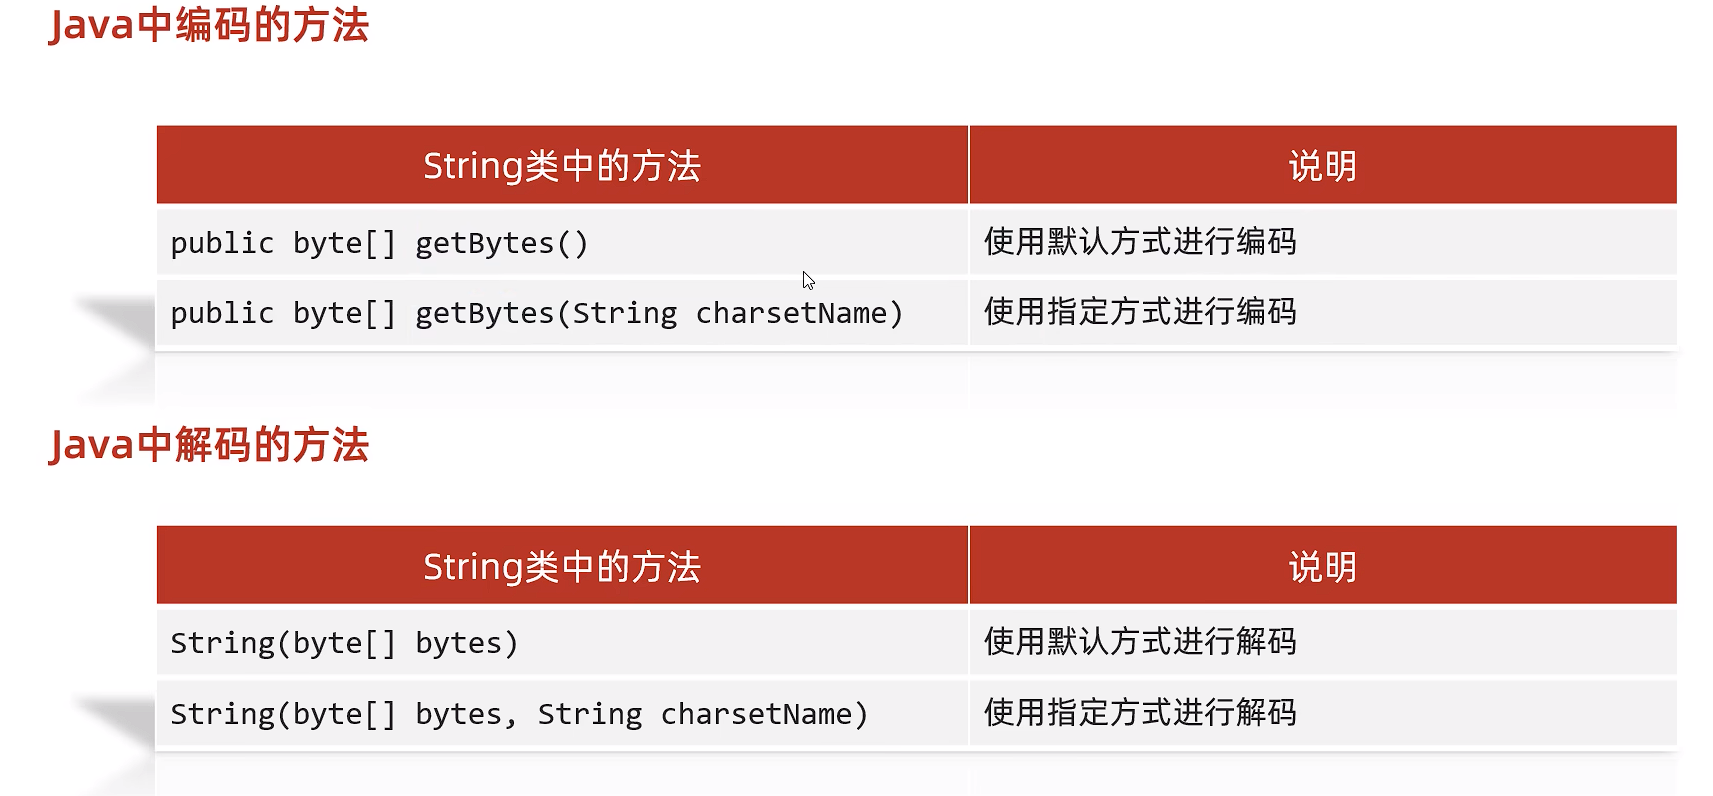Click description "使用指定方式进行编码"

click(1140, 312)
